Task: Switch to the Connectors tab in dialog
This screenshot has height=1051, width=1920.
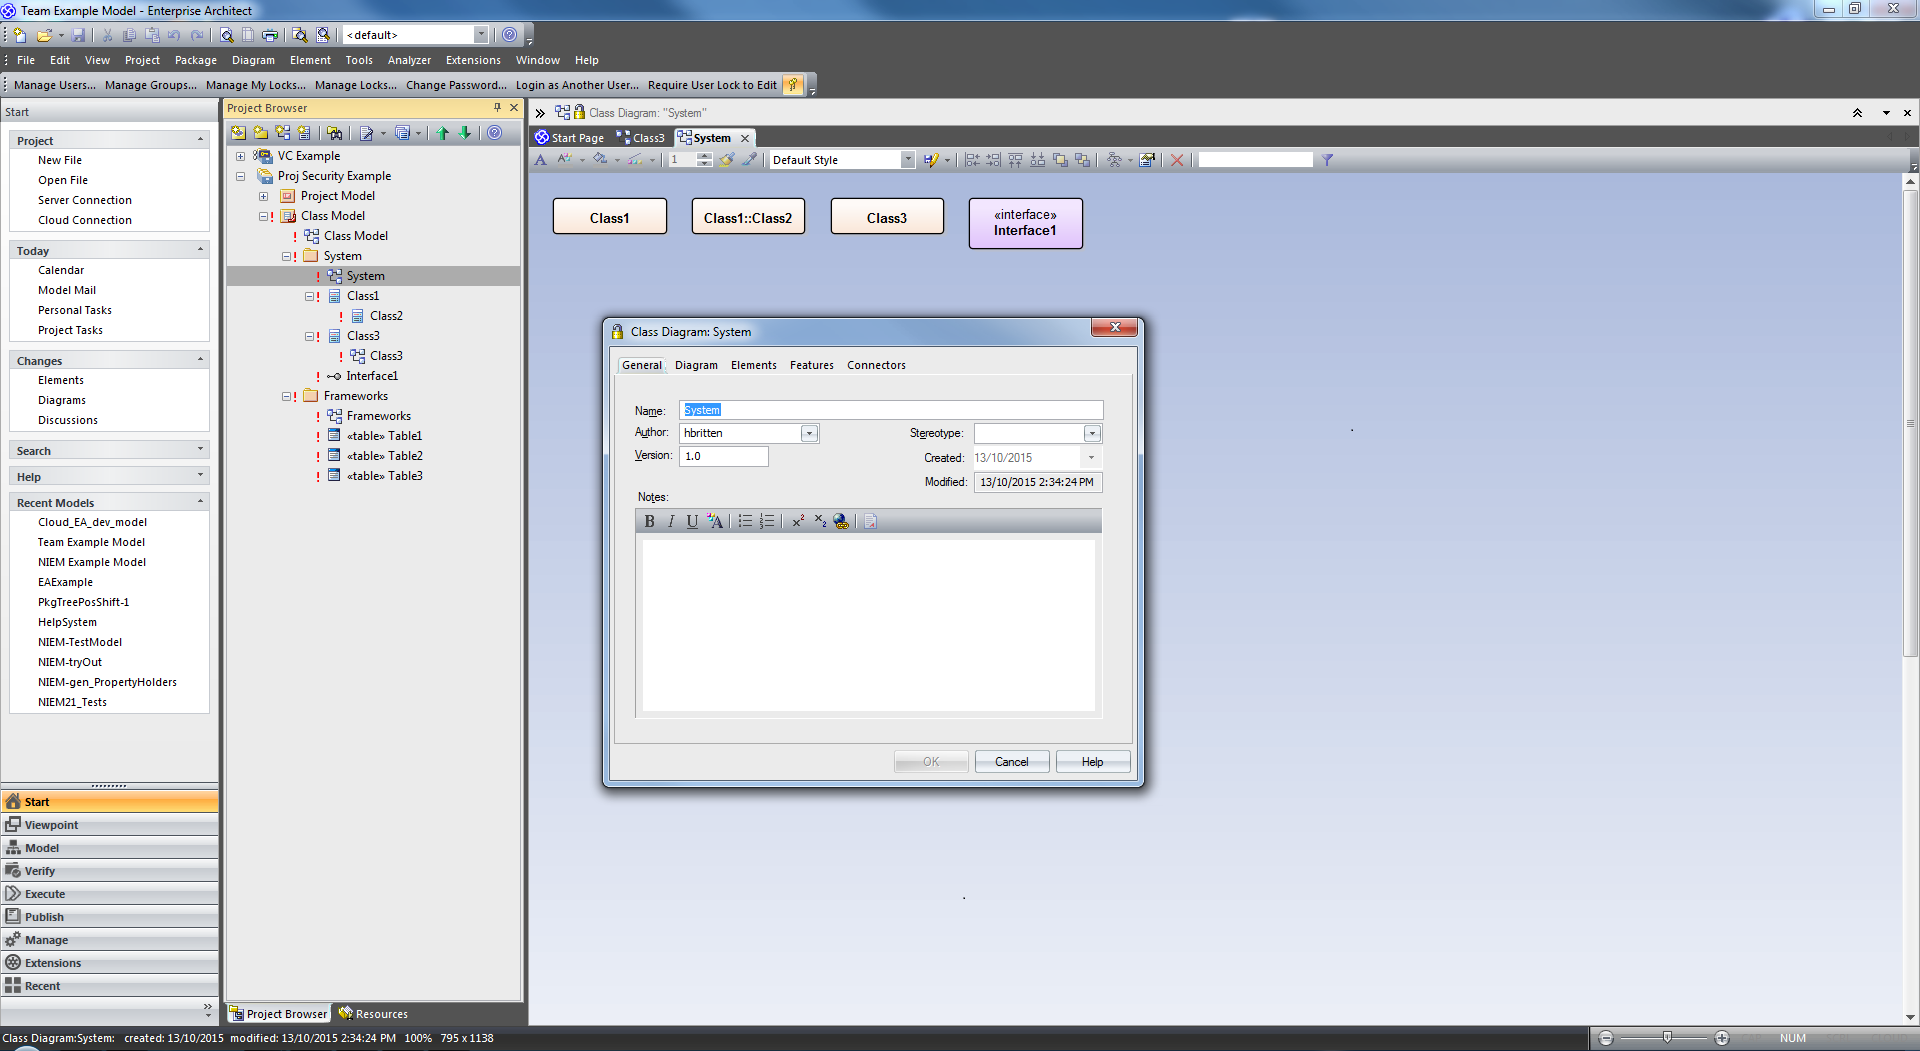Action: click(x=876, y=365)
